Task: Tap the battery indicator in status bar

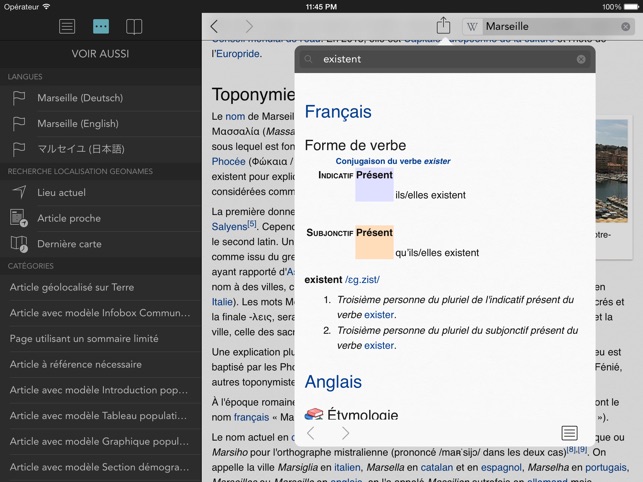Action: click(x=631, y=7)
